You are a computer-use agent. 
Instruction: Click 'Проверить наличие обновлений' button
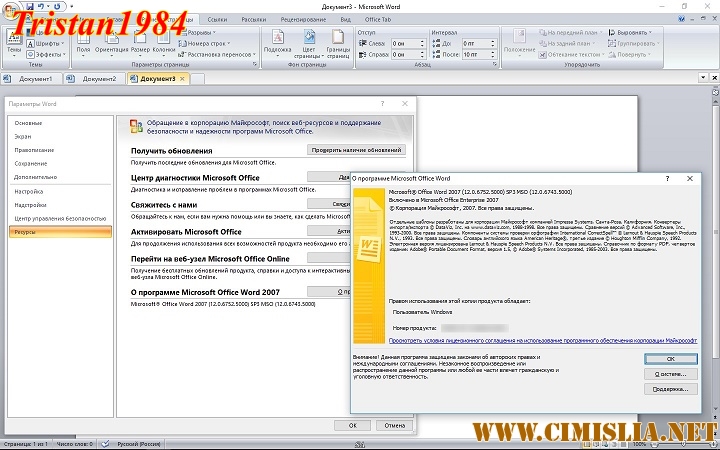[357, 150]
